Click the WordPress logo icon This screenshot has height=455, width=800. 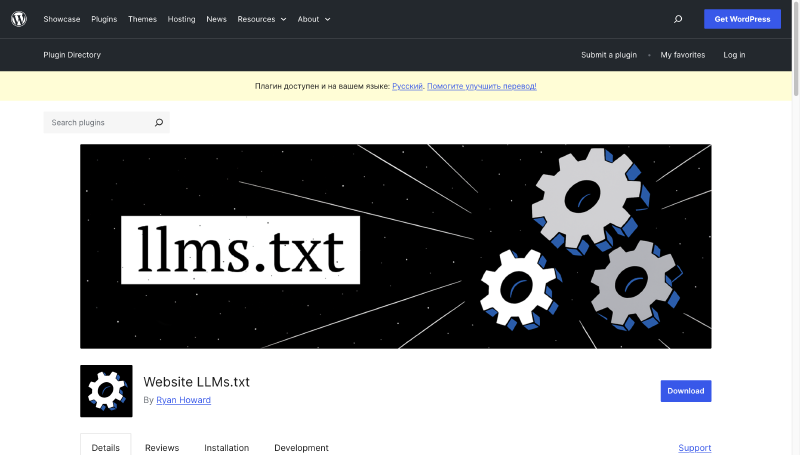[x=19, y=19]
